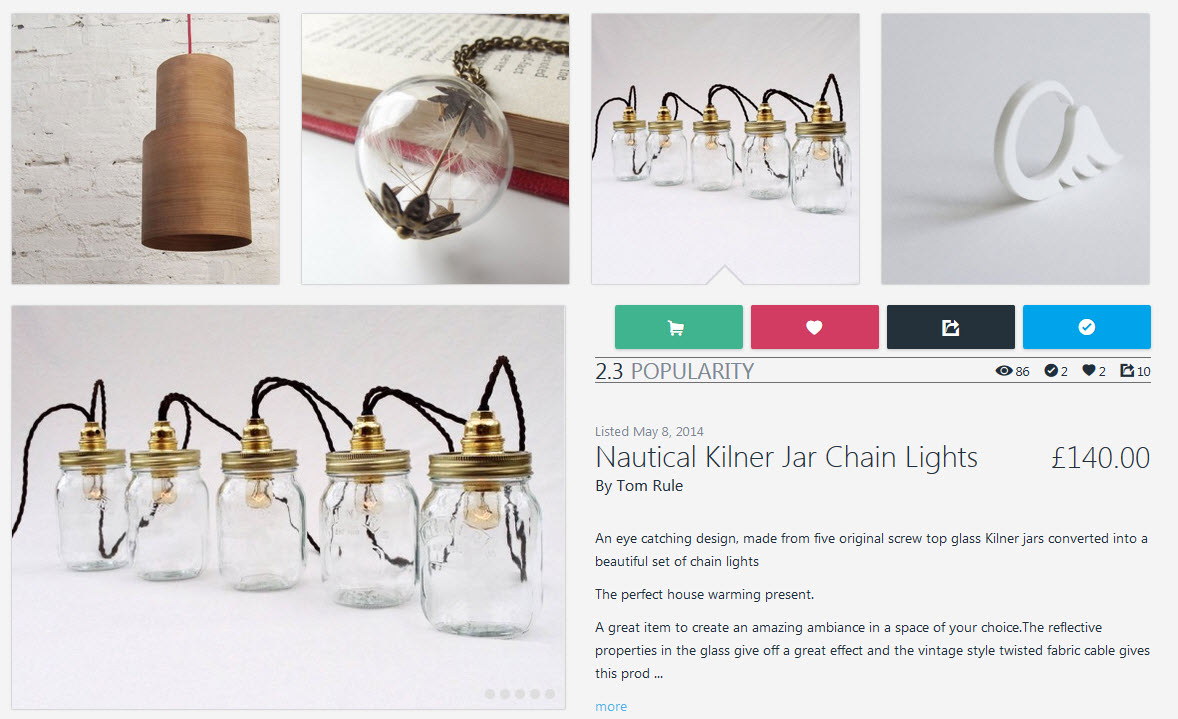
Task: Select the first image carousel dot
Action: (x=490, y=694)
